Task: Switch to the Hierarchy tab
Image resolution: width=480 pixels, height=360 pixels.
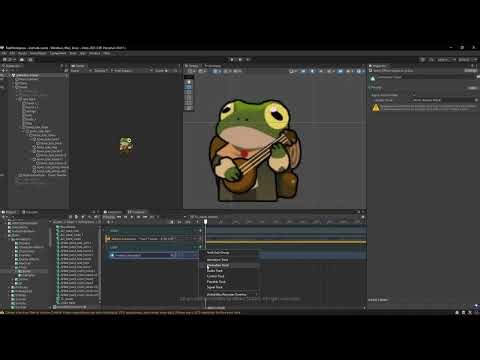Action: point(13,66)
